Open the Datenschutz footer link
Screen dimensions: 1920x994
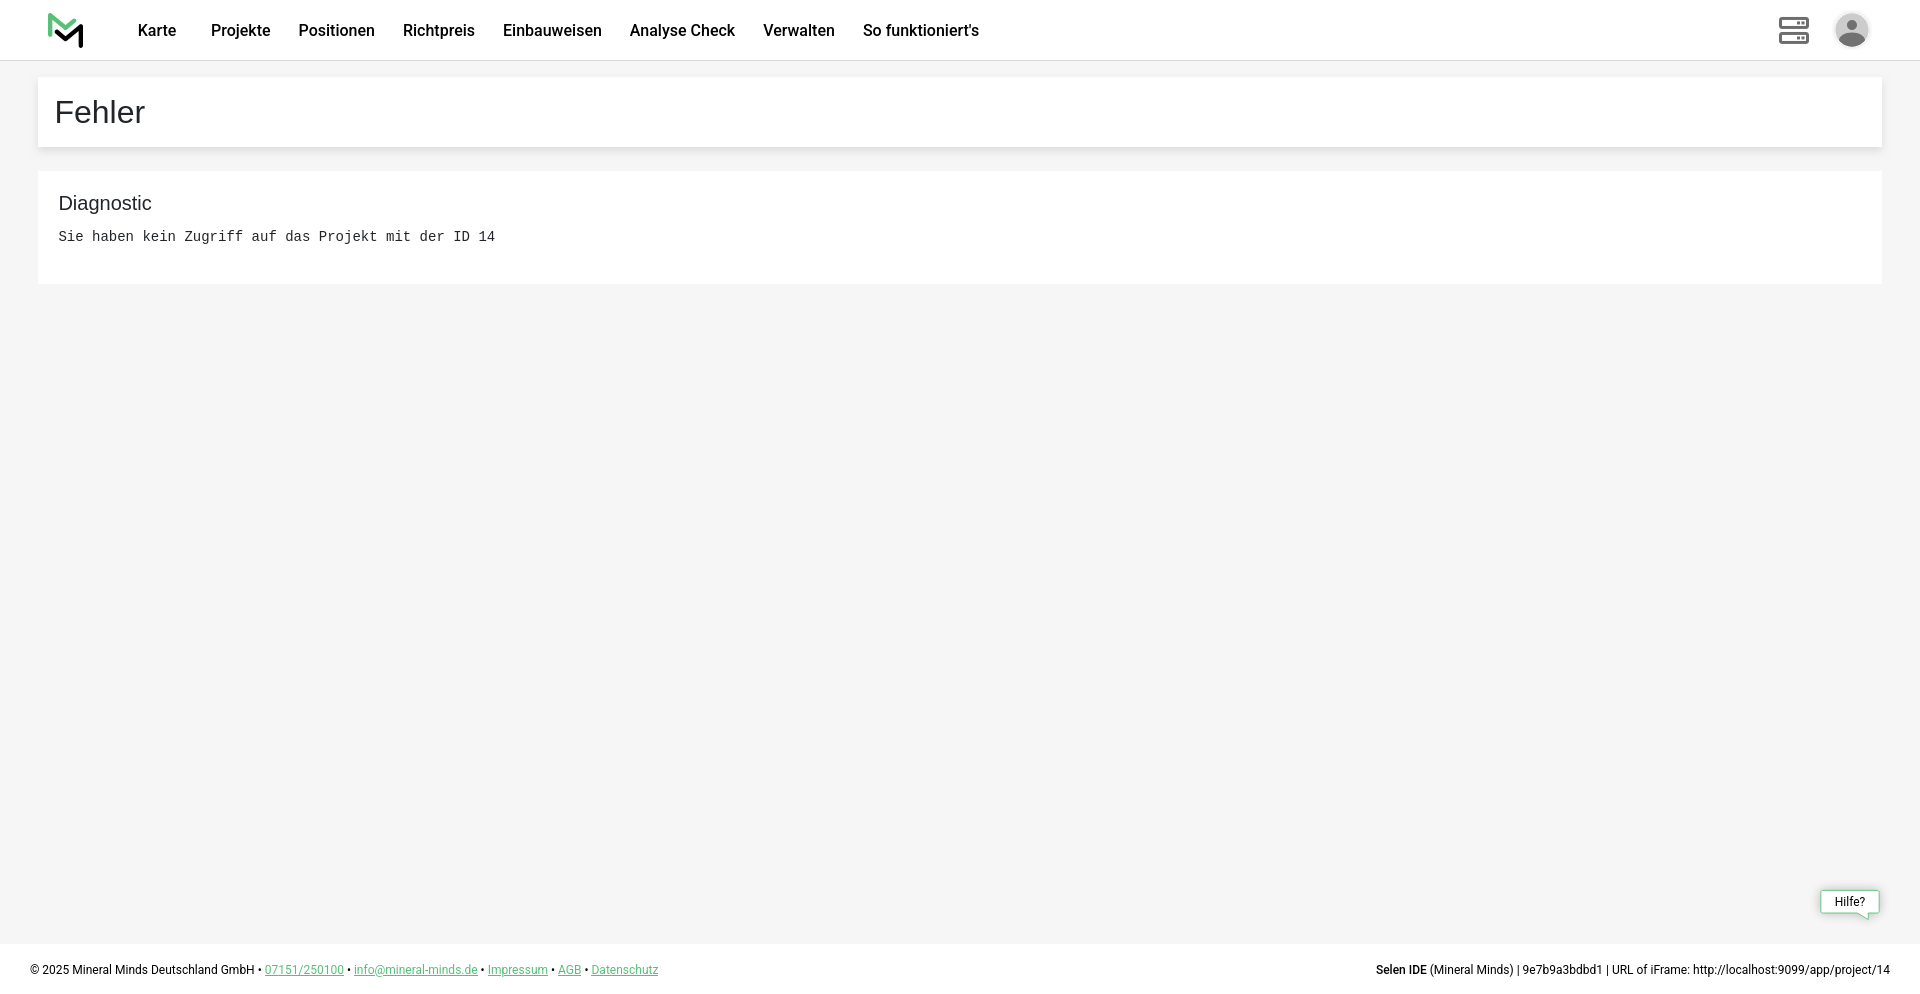click(624, 970)
